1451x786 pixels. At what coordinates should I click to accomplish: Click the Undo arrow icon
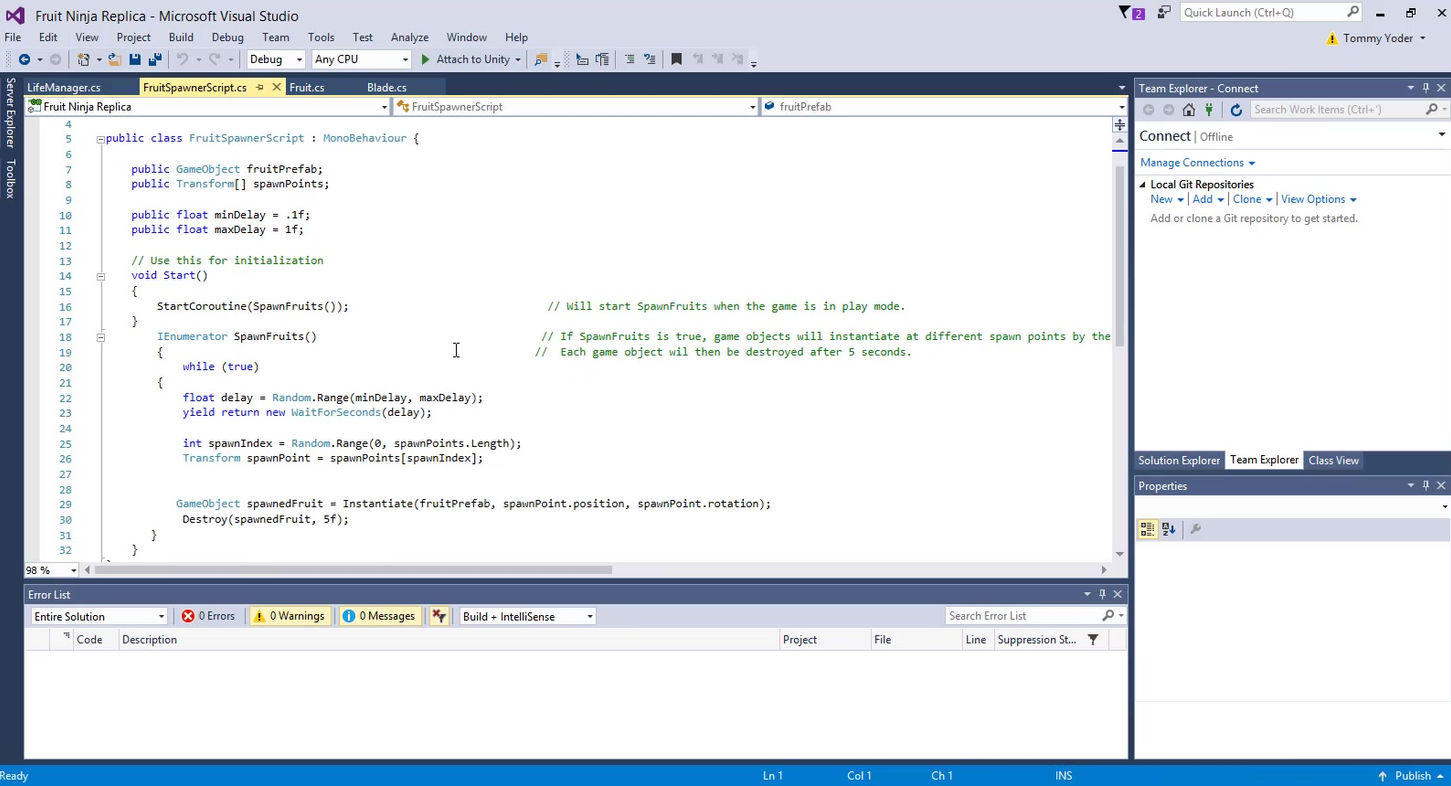click(x=182, y=59)
